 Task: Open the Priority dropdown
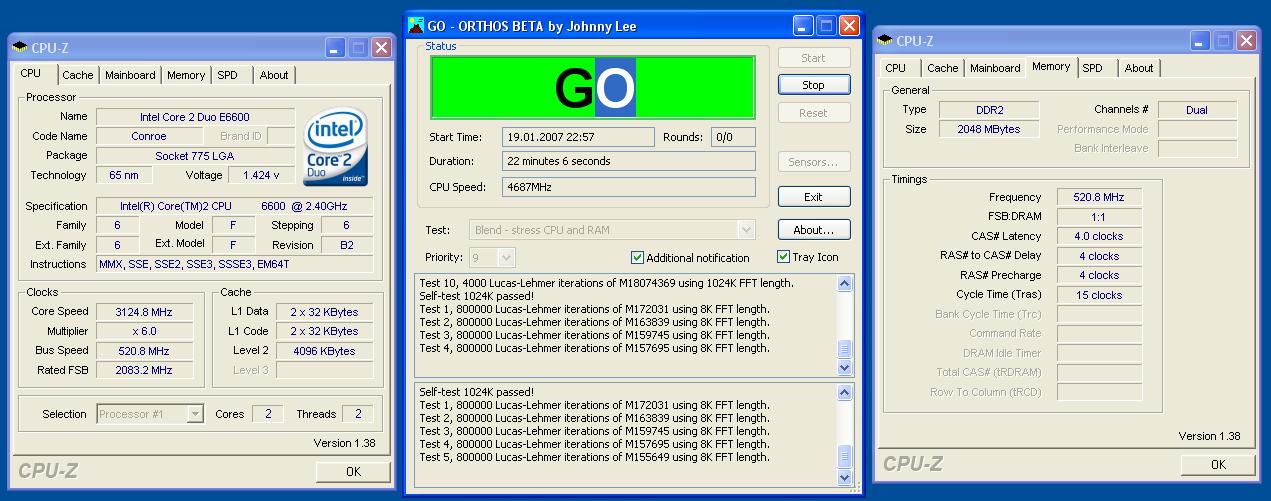pos(506,257)
